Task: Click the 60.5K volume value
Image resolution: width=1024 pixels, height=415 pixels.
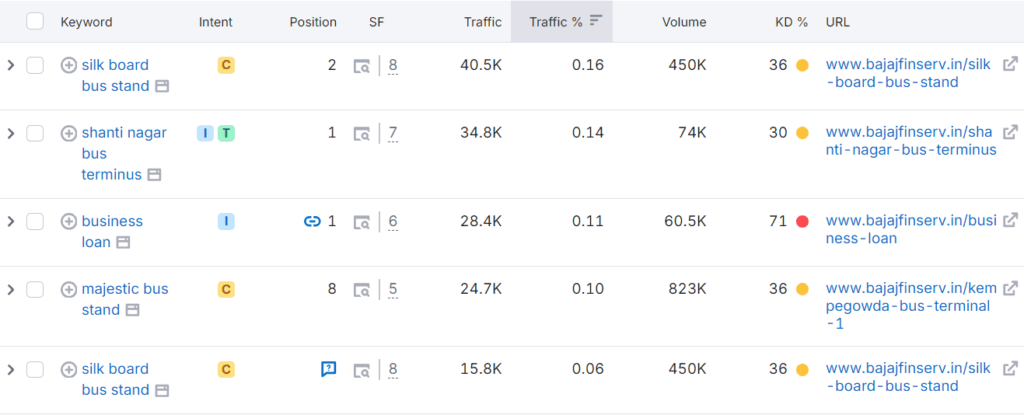Action: [x=684, y=222]
